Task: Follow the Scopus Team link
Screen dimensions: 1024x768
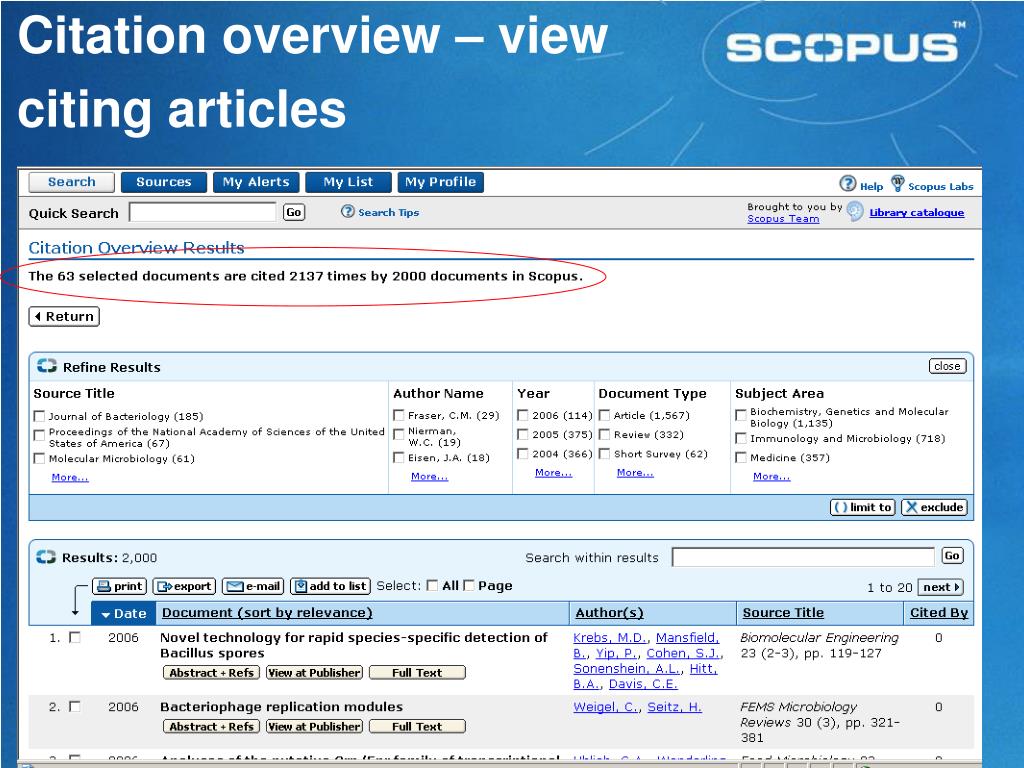Action: point(783,219)
